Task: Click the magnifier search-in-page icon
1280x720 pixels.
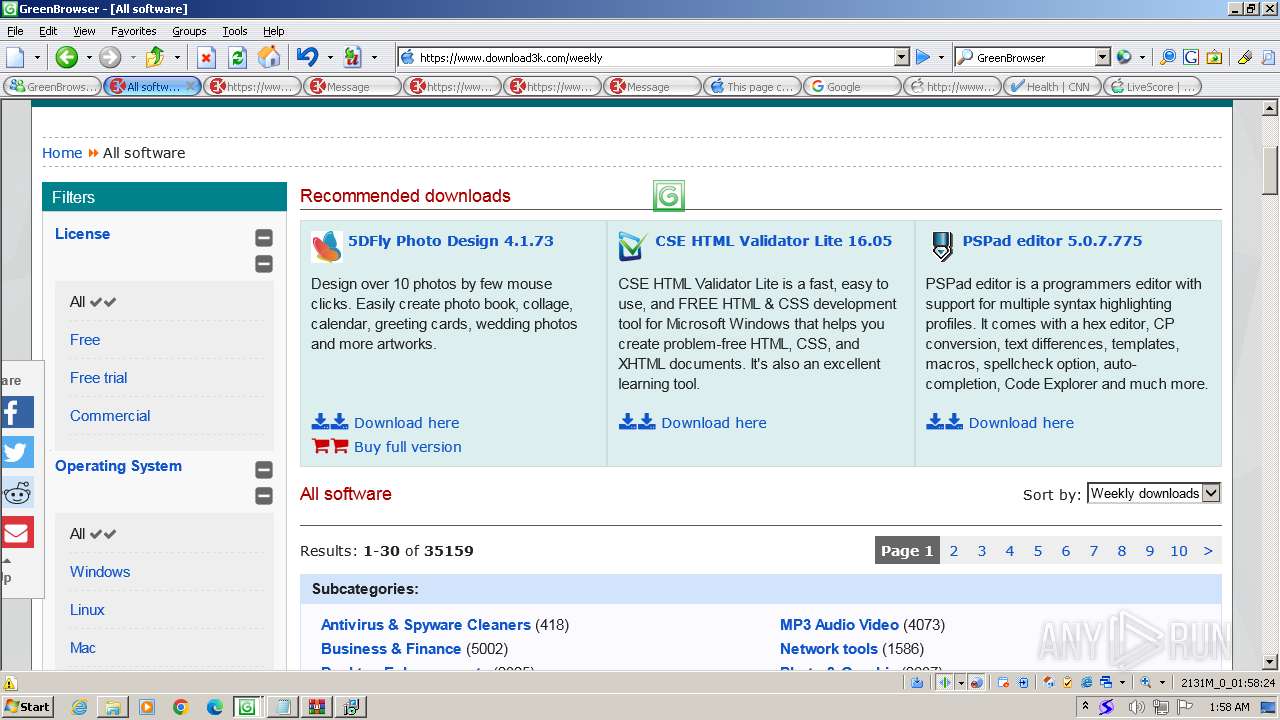Action: click(x=1168, y=57)
